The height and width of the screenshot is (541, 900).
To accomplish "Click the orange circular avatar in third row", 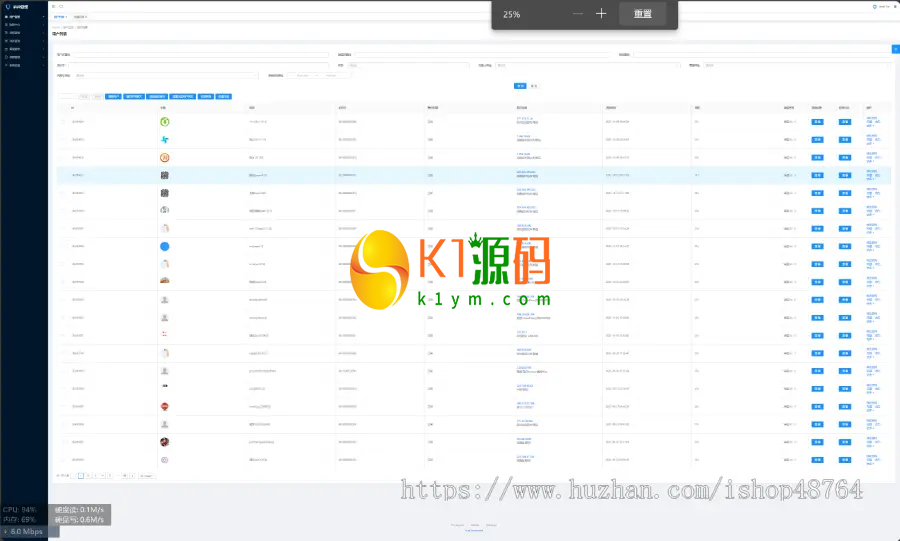I will pyautogui.click(x=165, y=157).
